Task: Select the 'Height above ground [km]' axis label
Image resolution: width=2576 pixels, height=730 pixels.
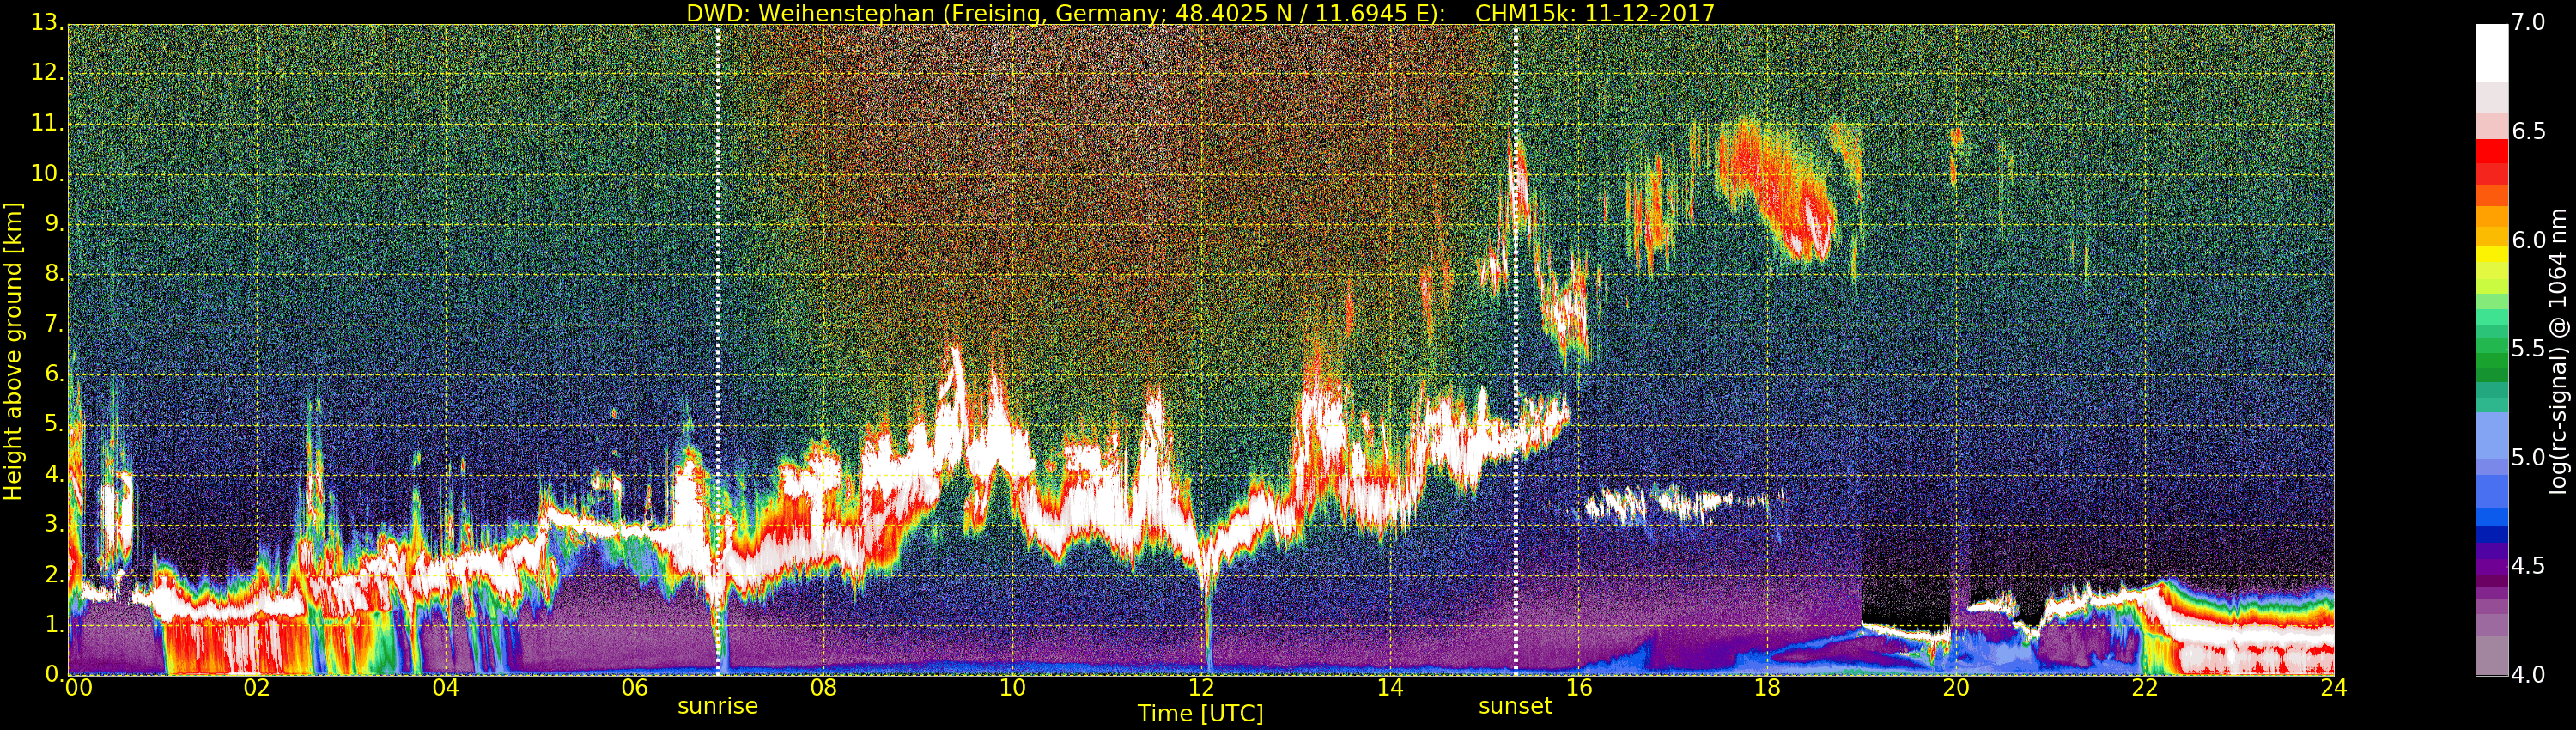Action: (x=13, y=351)
